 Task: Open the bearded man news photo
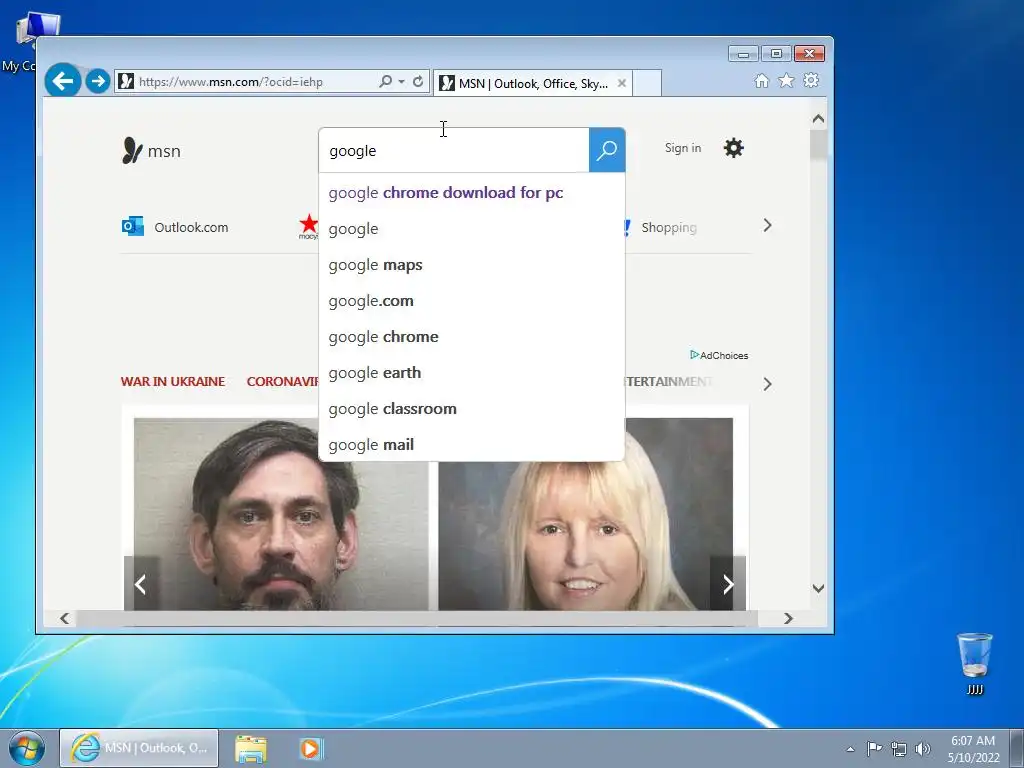tap(281, 514)
